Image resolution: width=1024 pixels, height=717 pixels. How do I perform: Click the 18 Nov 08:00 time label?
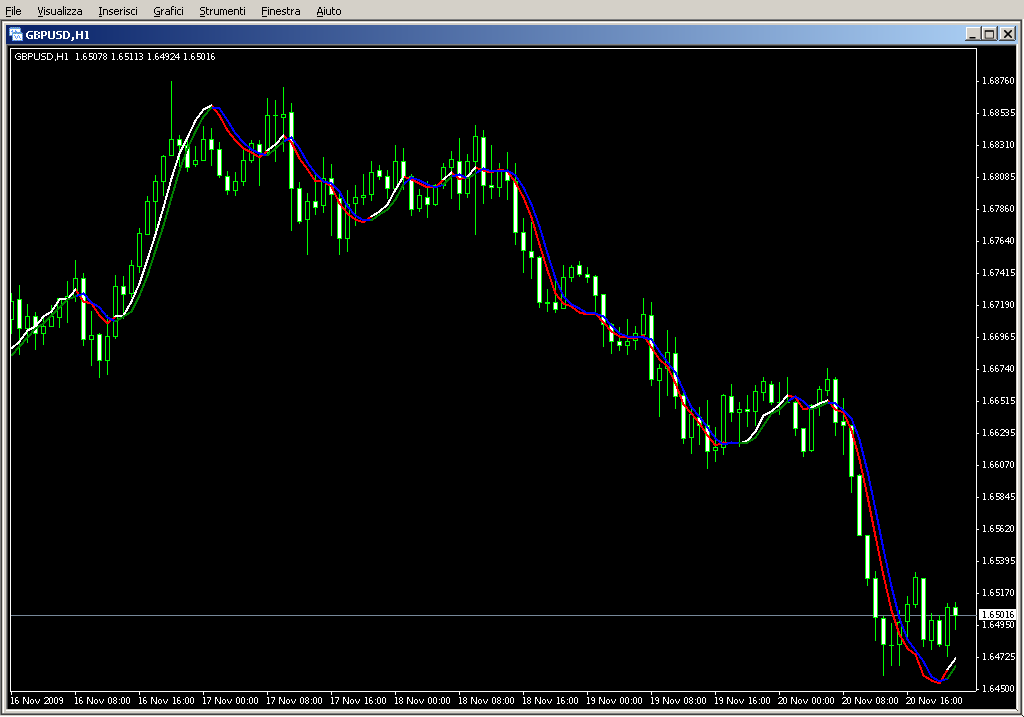point(486,701)
